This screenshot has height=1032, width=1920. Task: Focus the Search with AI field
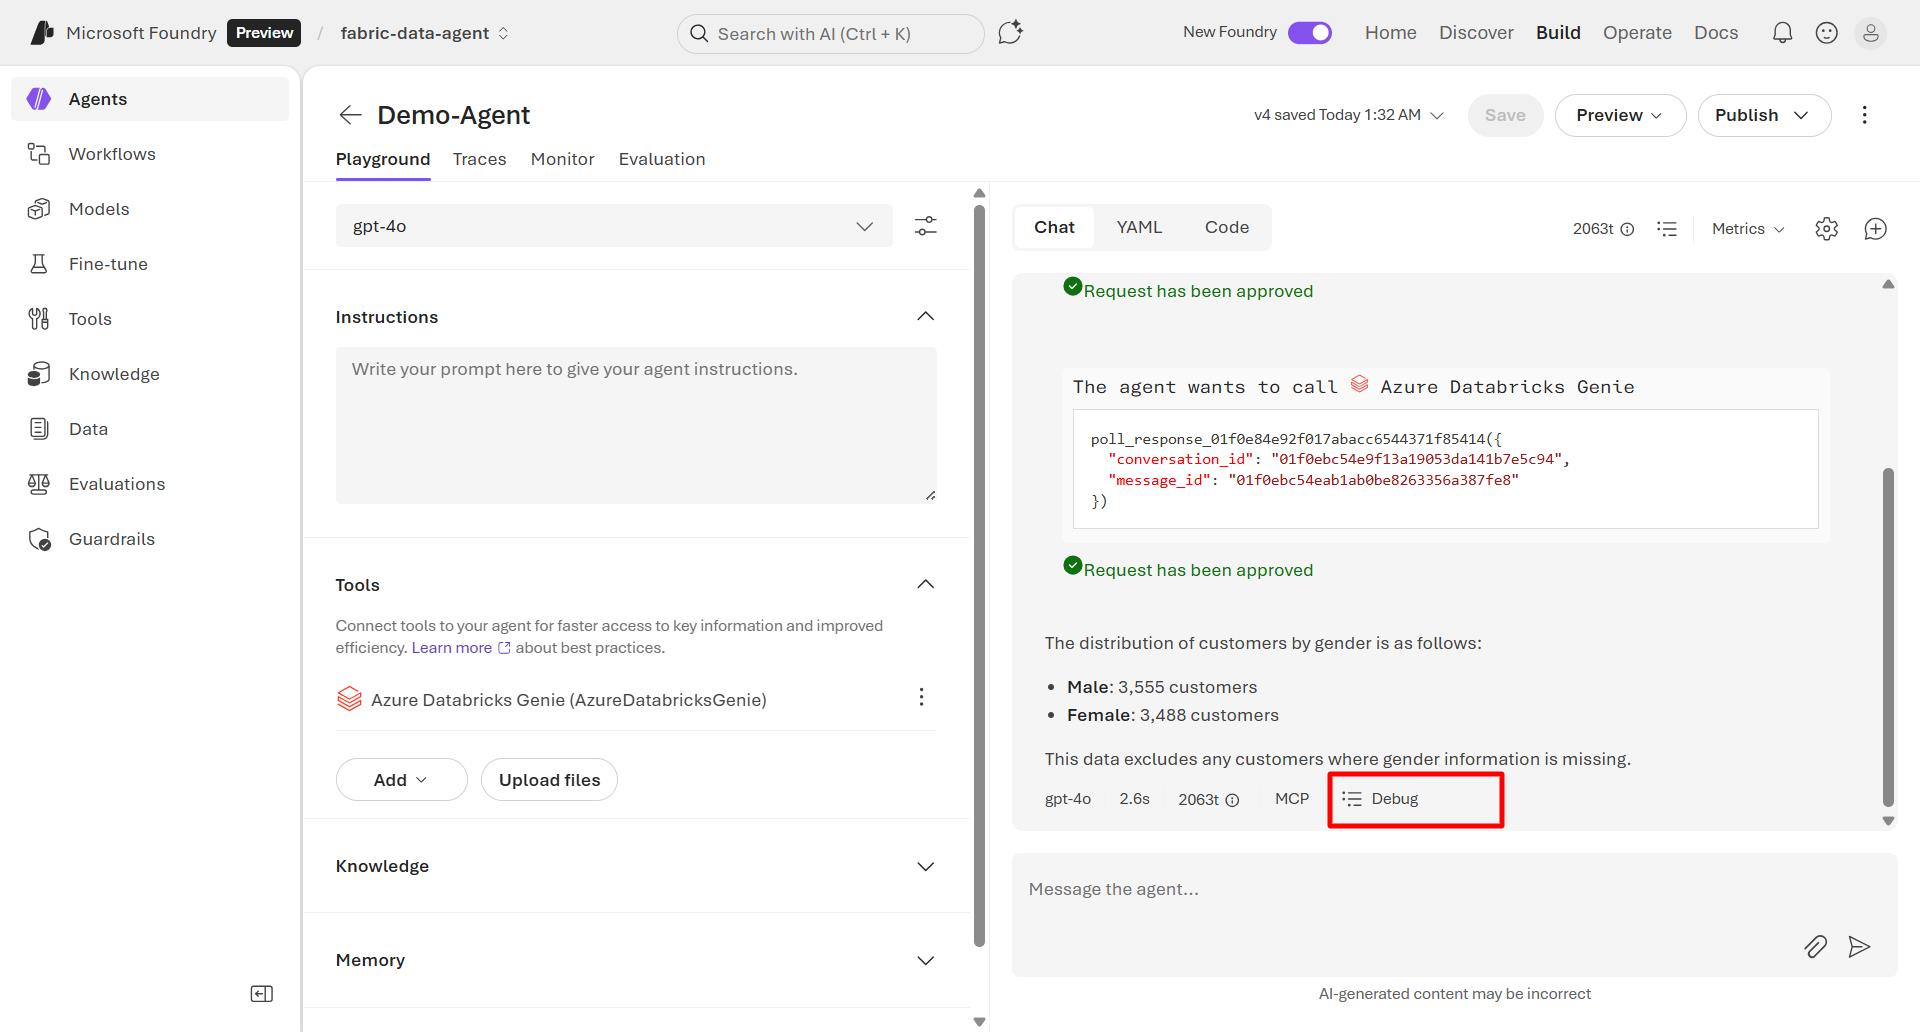(831, 34)
